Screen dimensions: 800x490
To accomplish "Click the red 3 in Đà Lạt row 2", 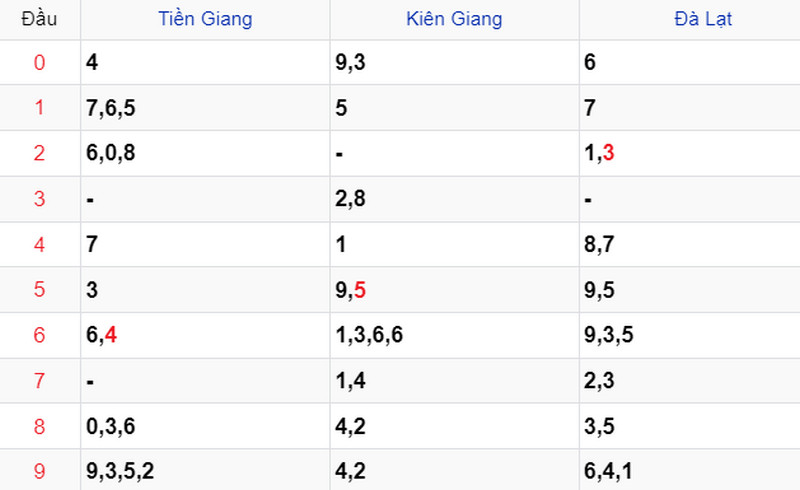I will [608, 153].
